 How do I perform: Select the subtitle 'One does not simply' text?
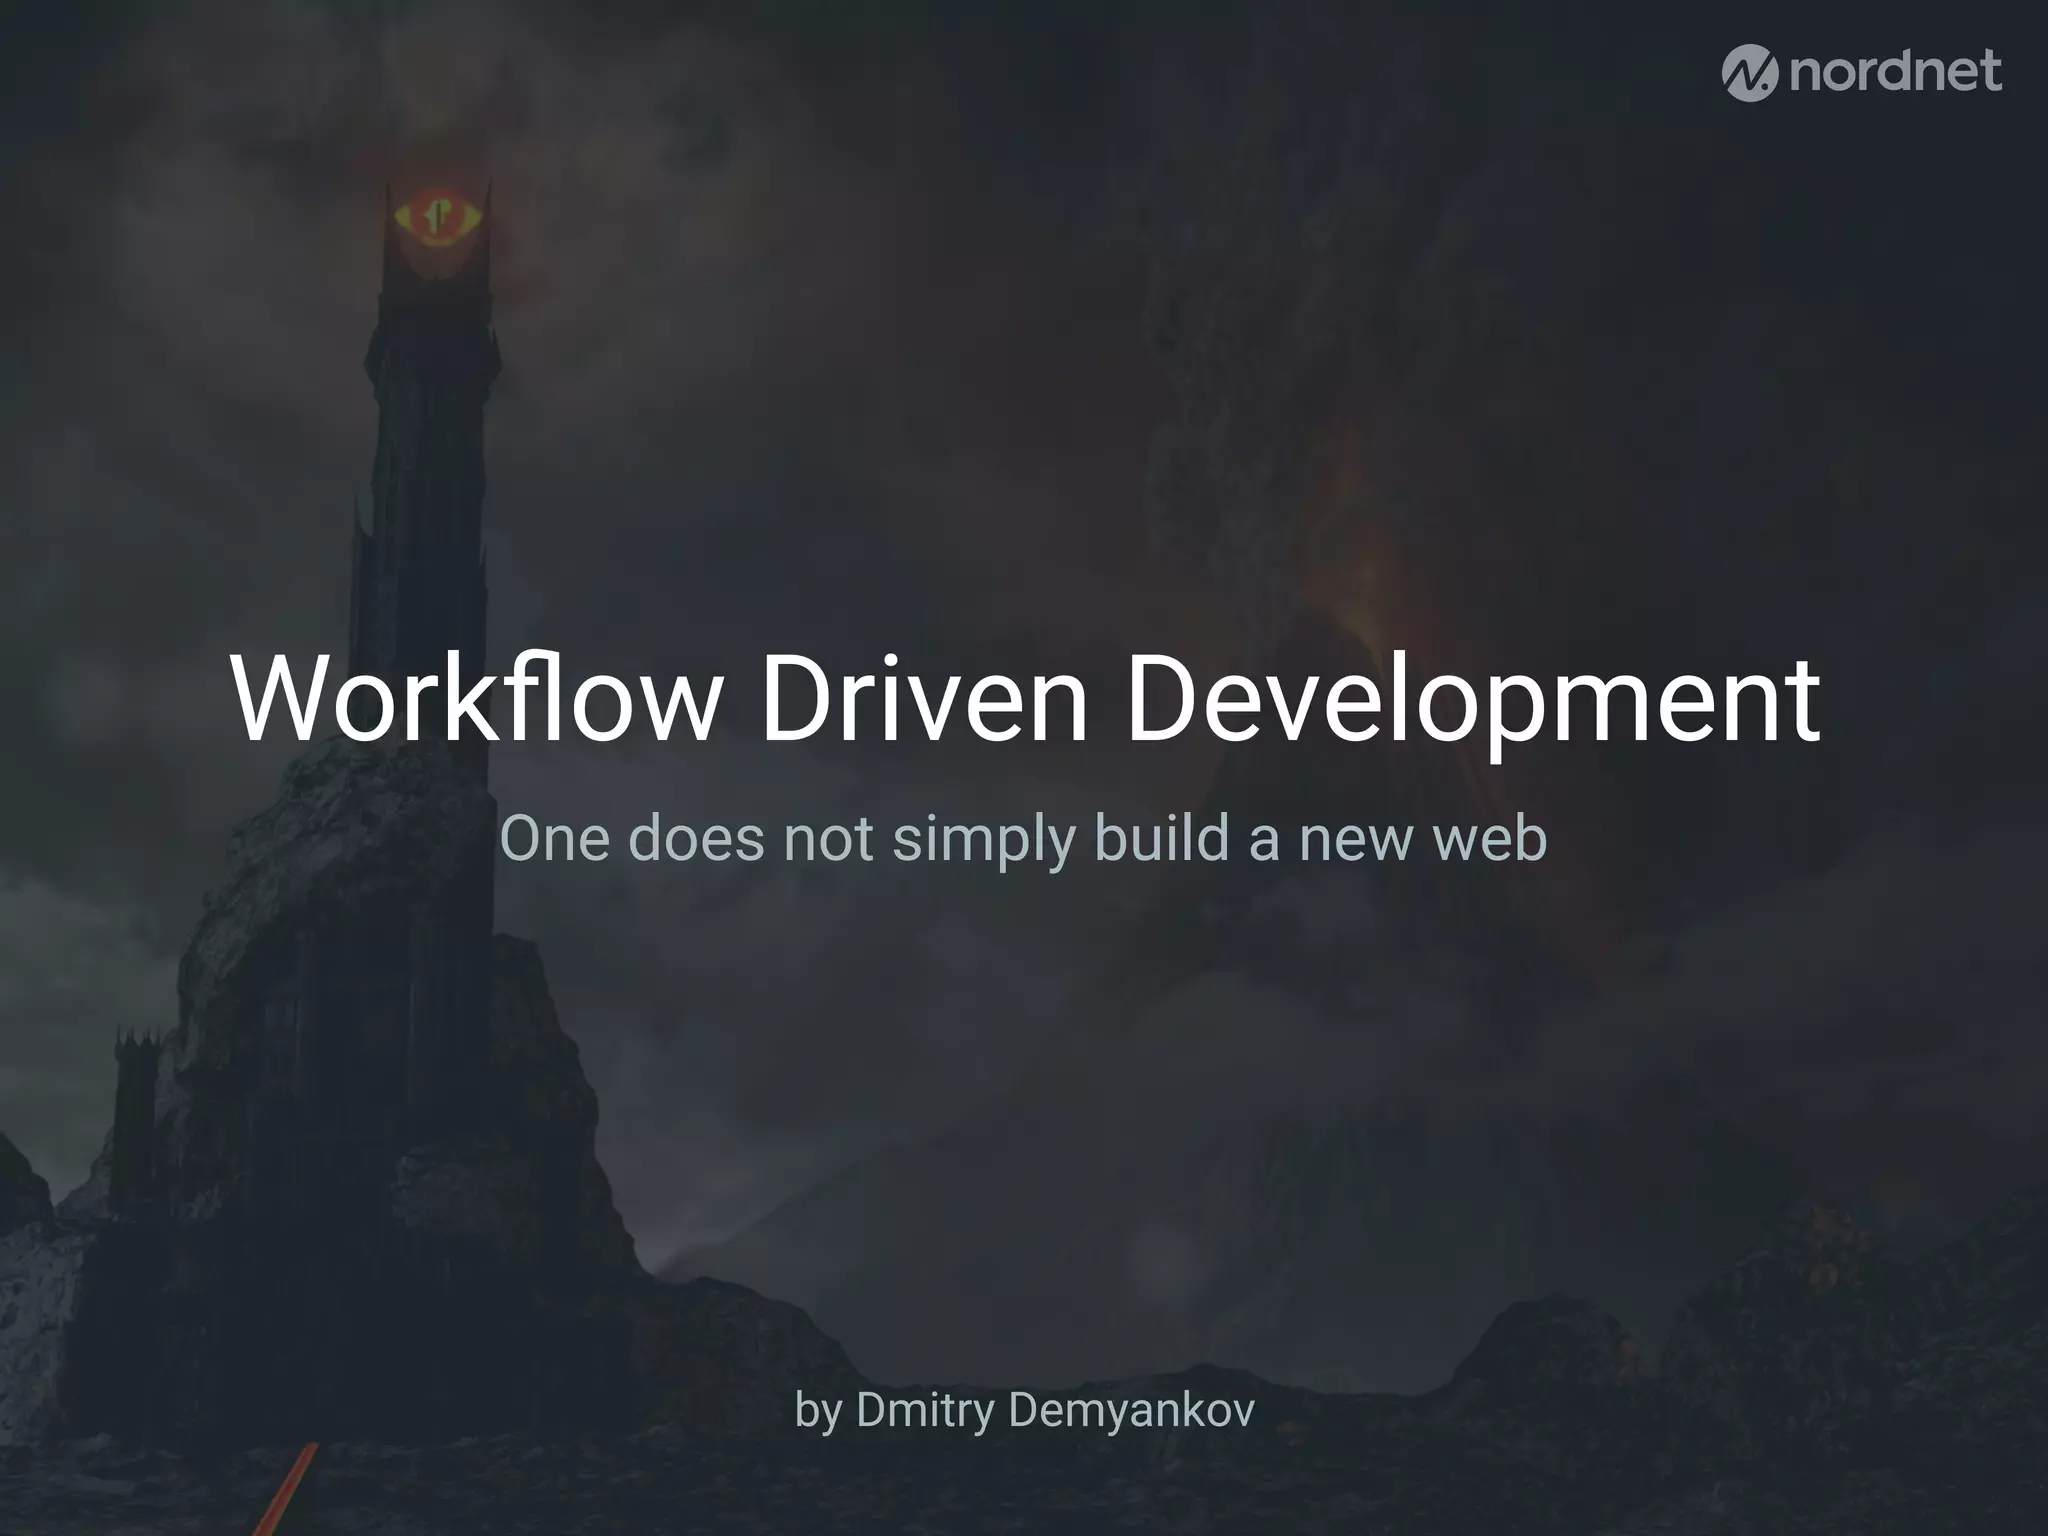pos(786,838)
